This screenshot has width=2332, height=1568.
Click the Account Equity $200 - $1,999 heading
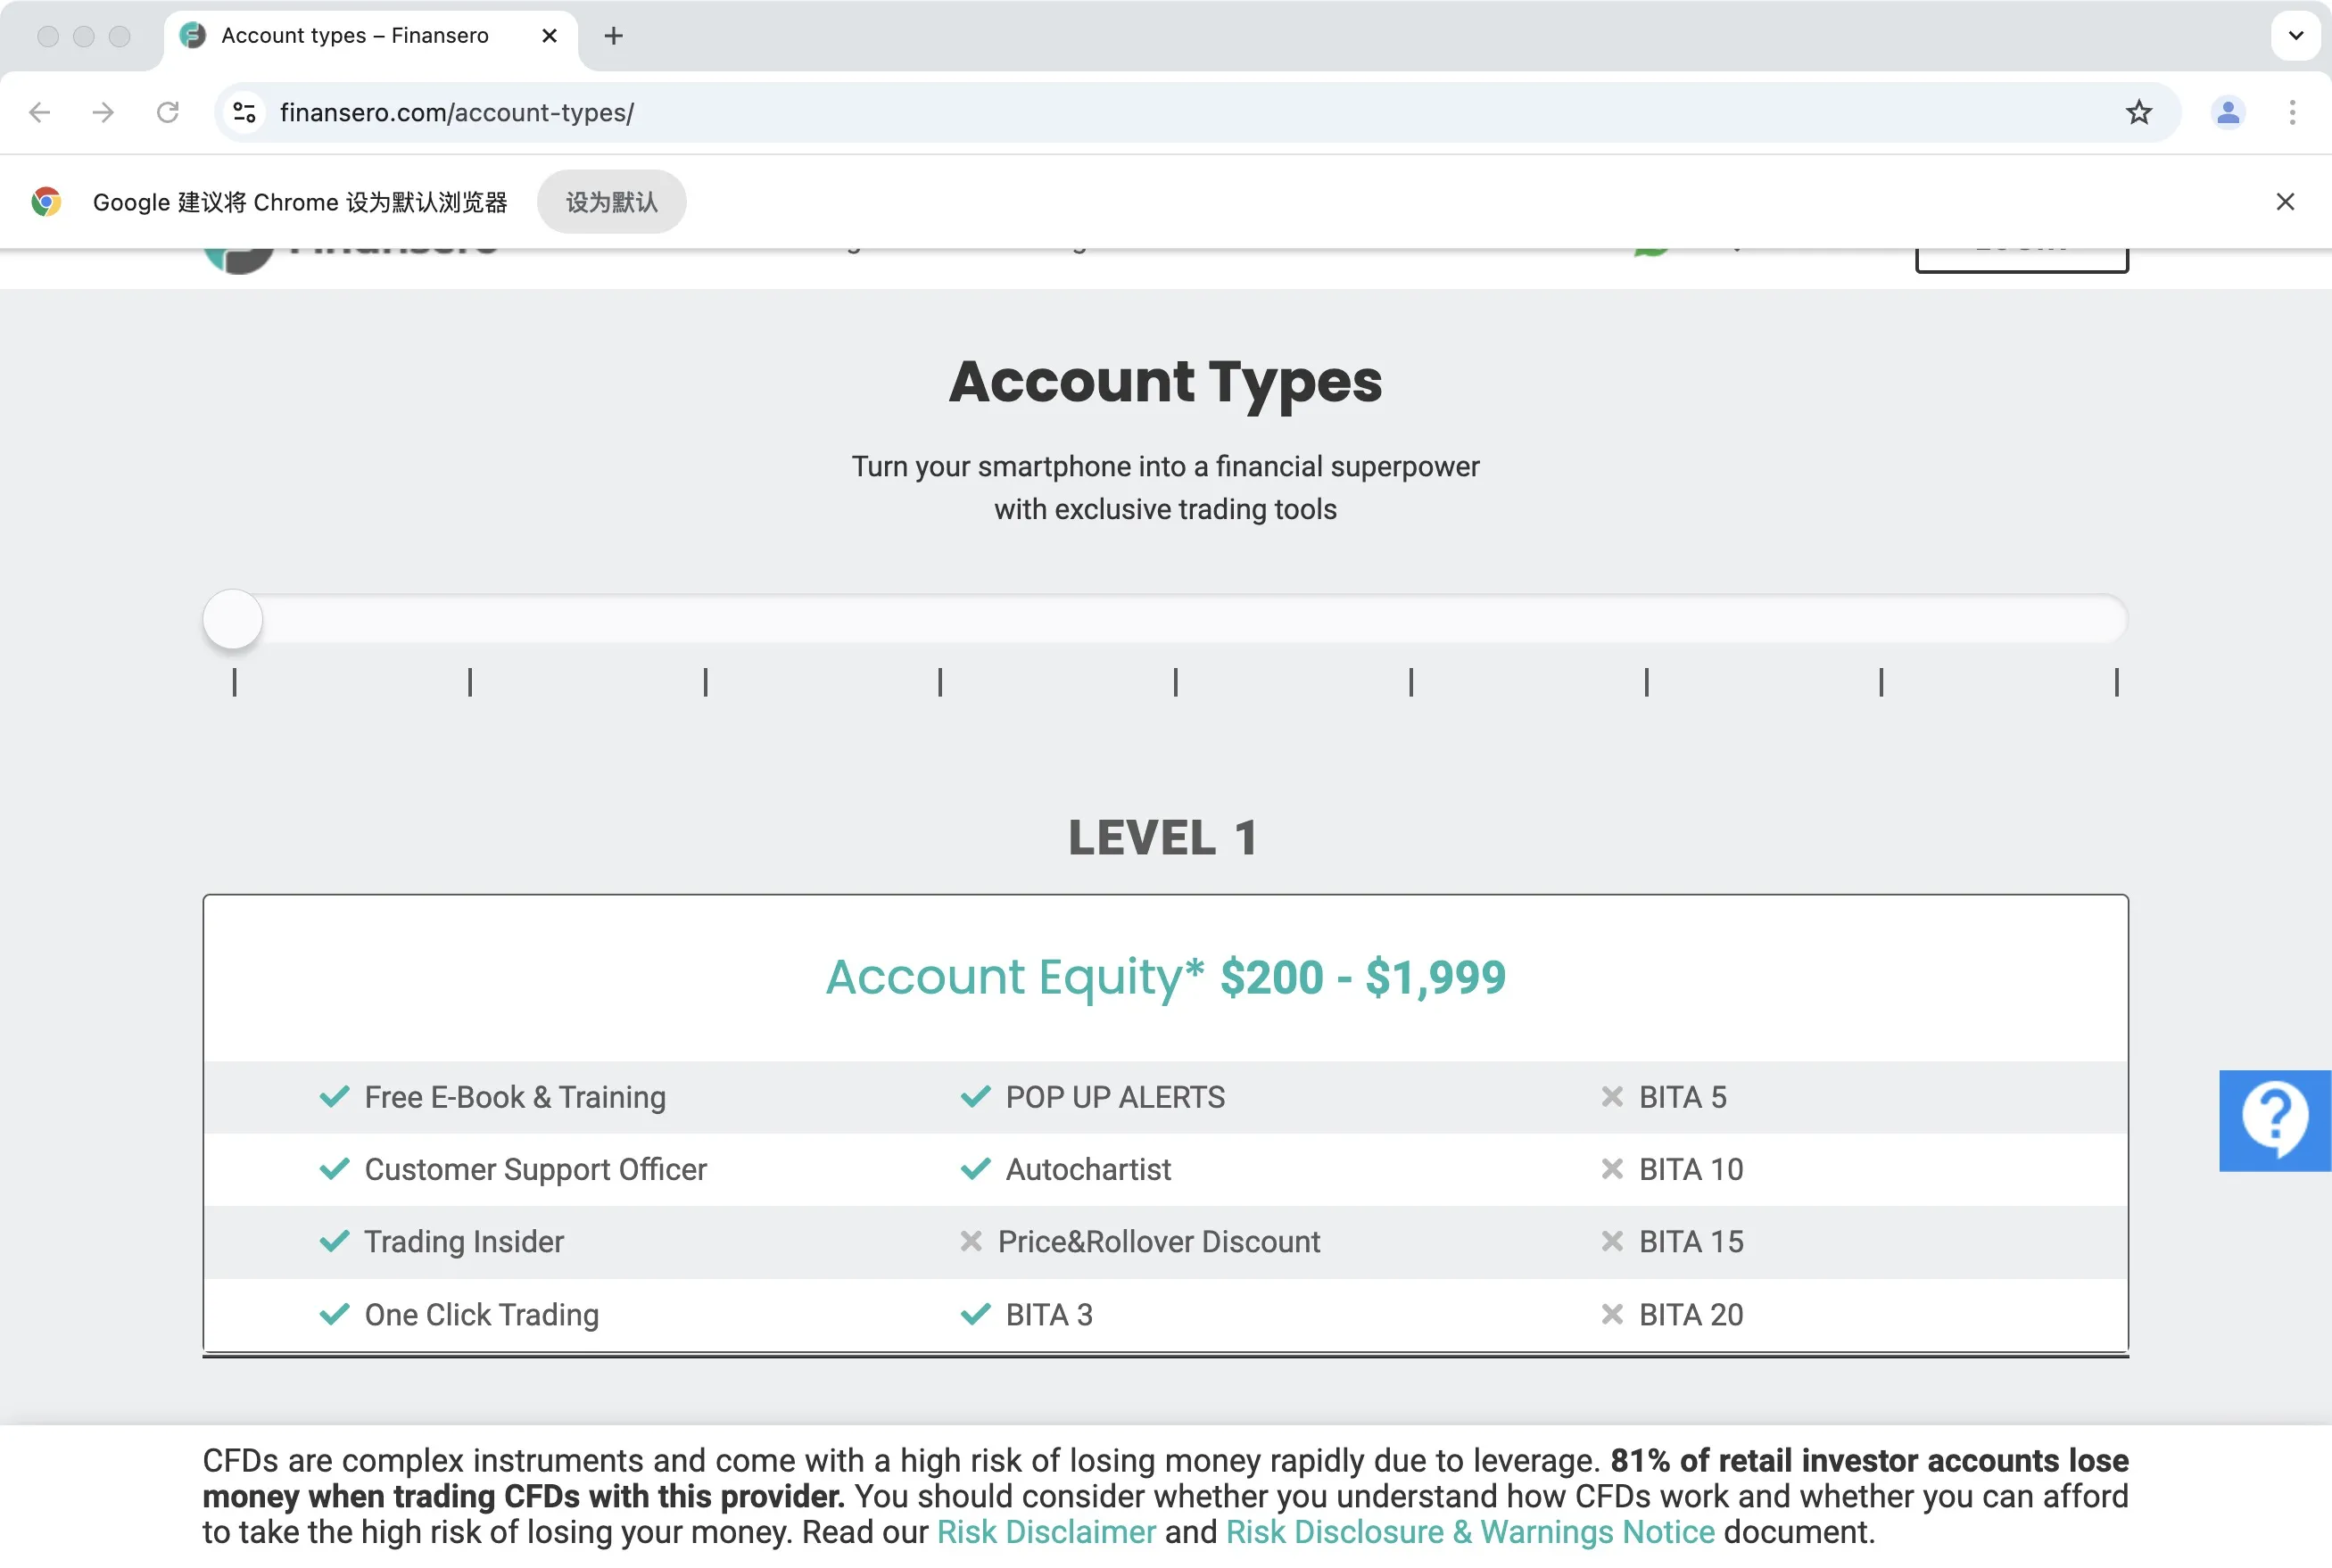1166,977
